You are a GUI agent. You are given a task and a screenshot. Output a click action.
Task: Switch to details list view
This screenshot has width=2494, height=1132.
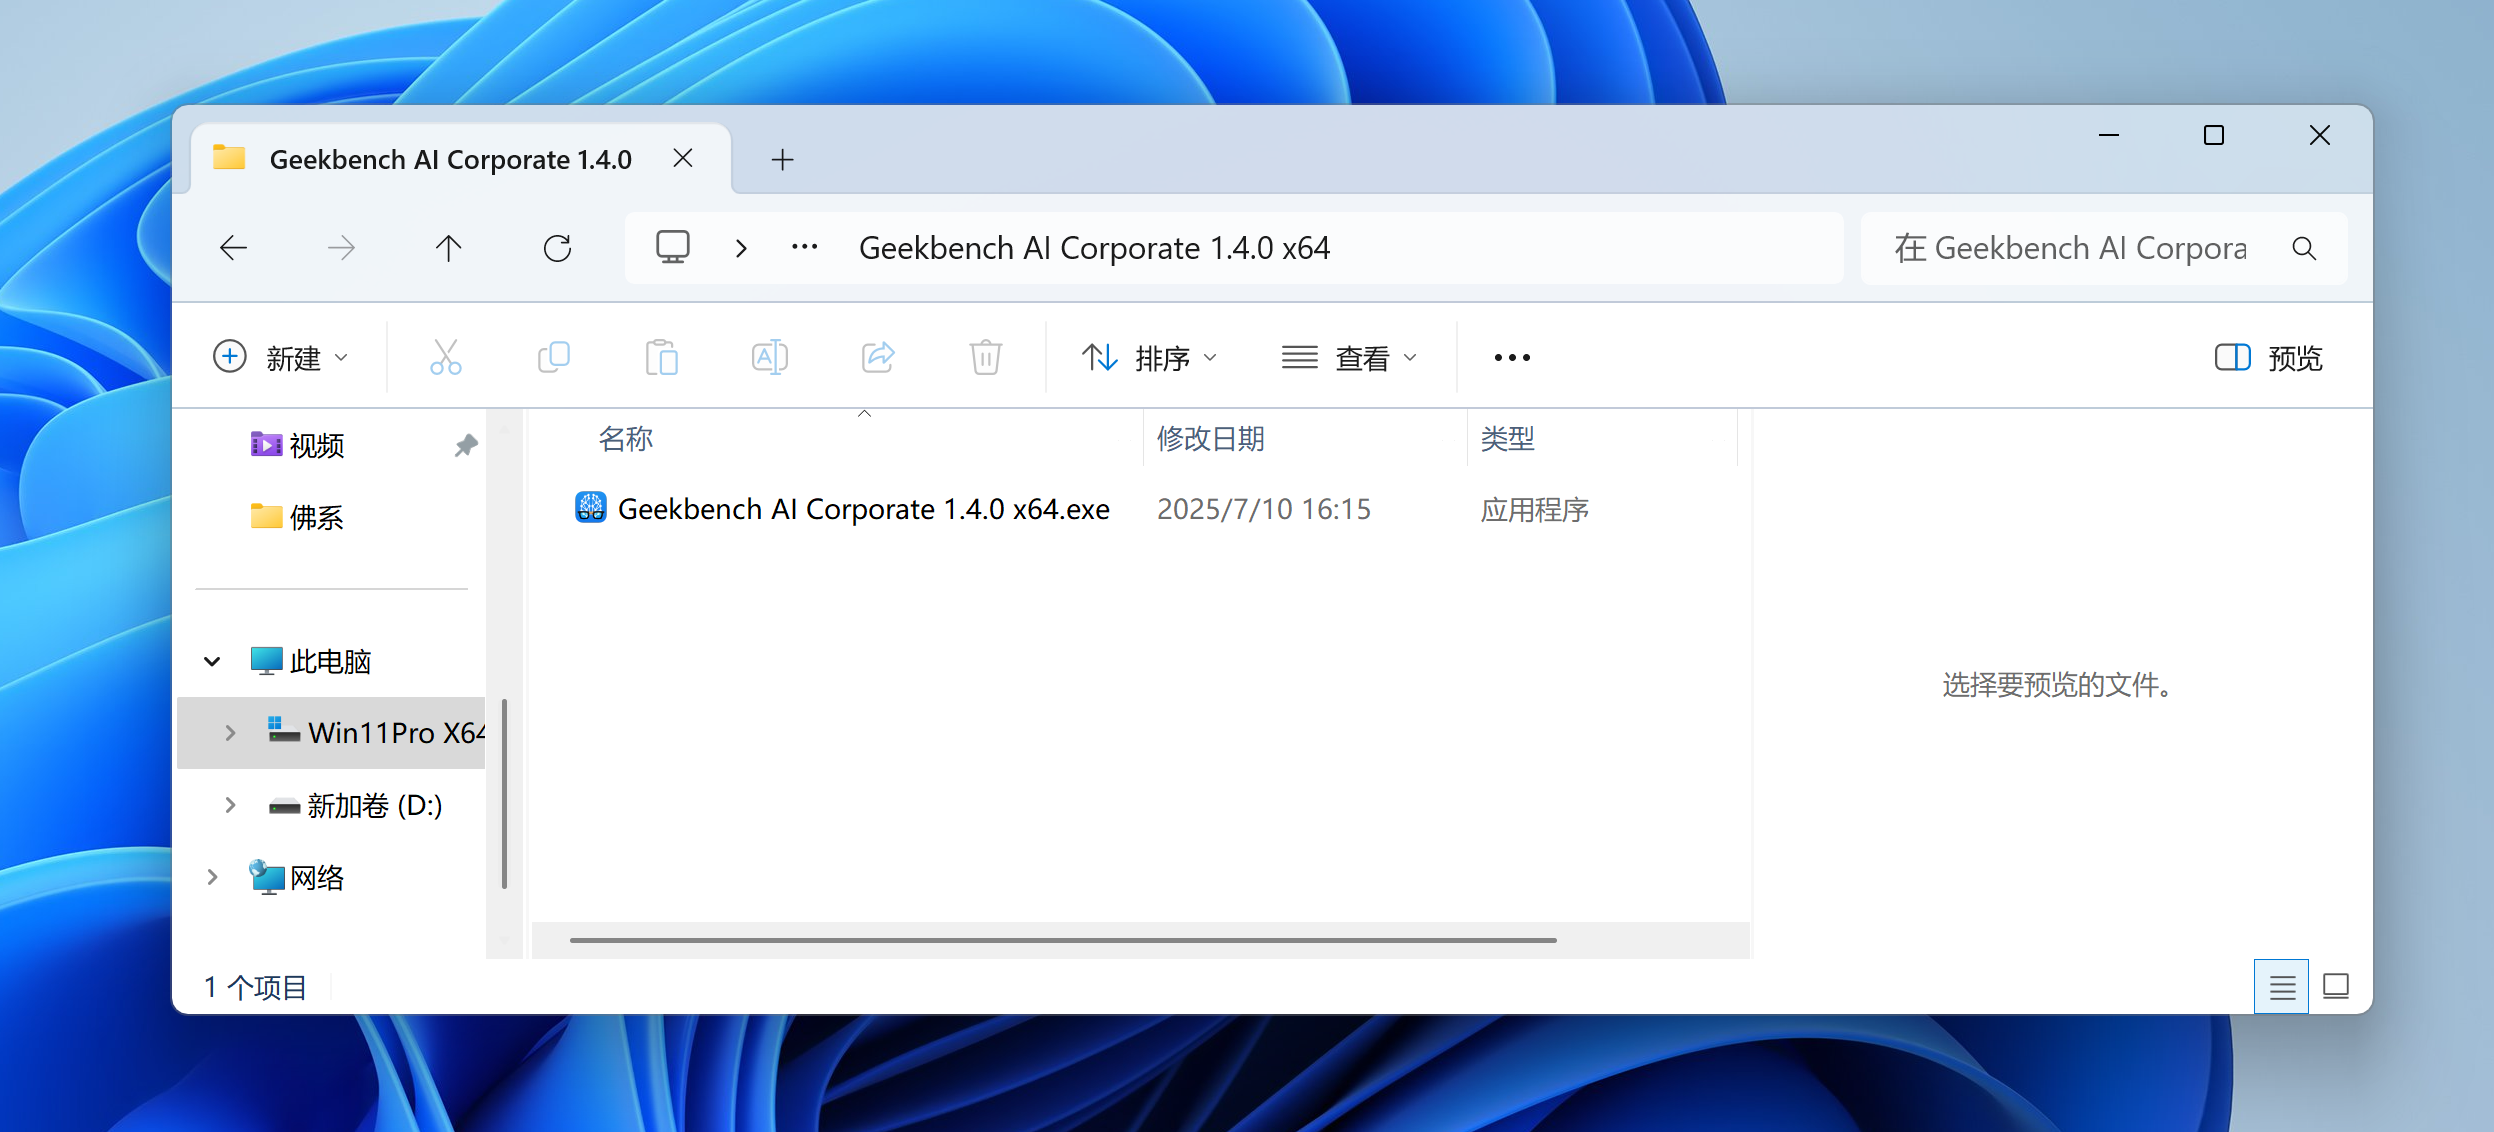click(x=2281, y=987)
